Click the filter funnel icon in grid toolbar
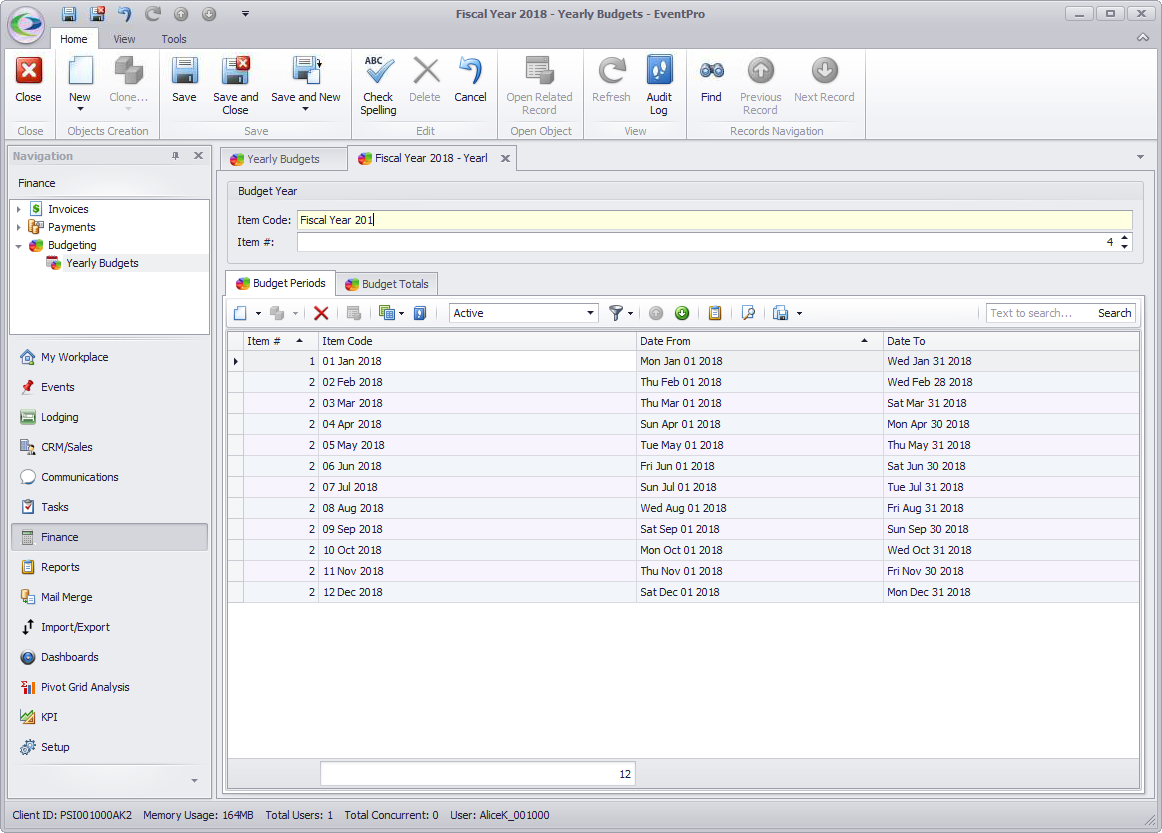The width and height of the screenshot is (1162, 833). coord(615,313)
